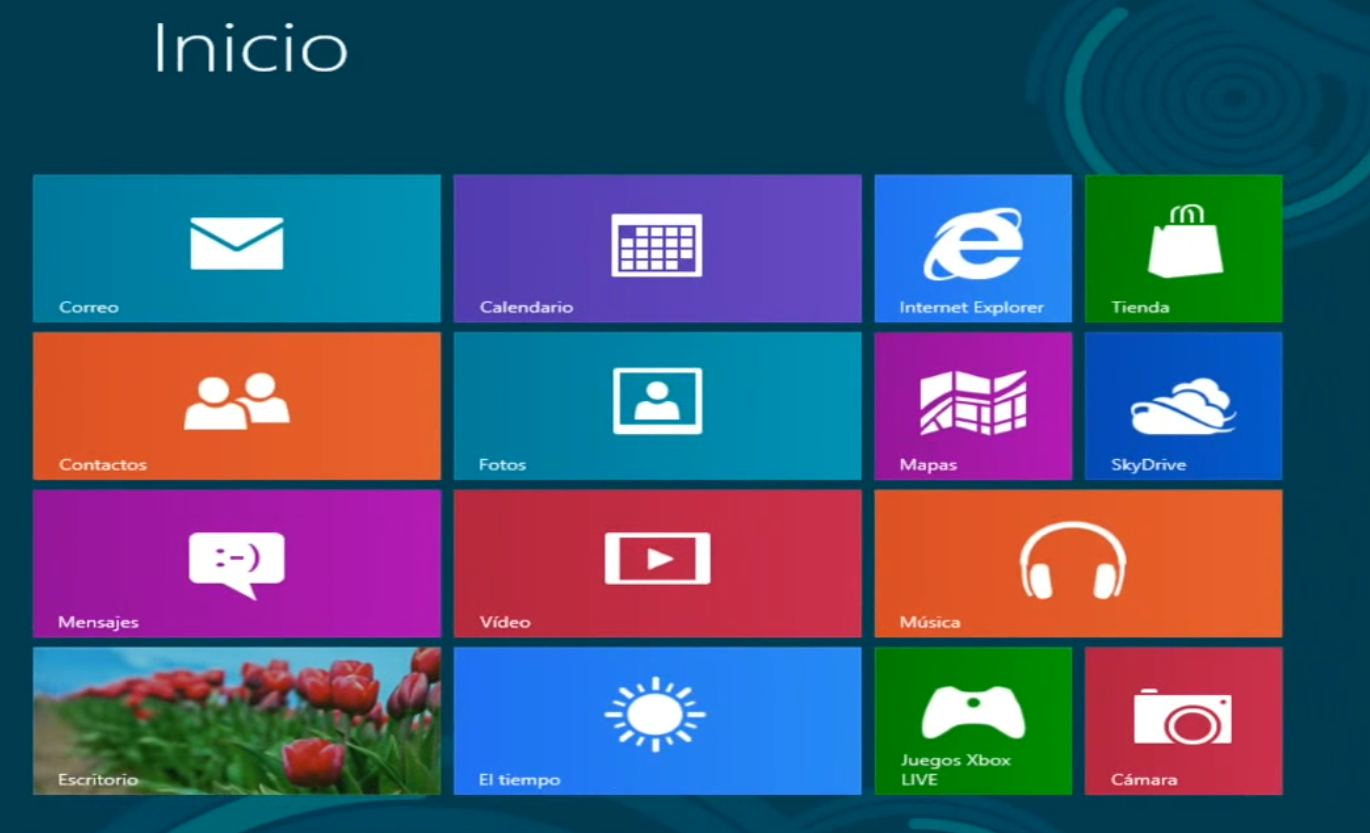Launch Internet Explorer from its tile
Screen dimensions: 1370x833
click(x=973, y=249)
